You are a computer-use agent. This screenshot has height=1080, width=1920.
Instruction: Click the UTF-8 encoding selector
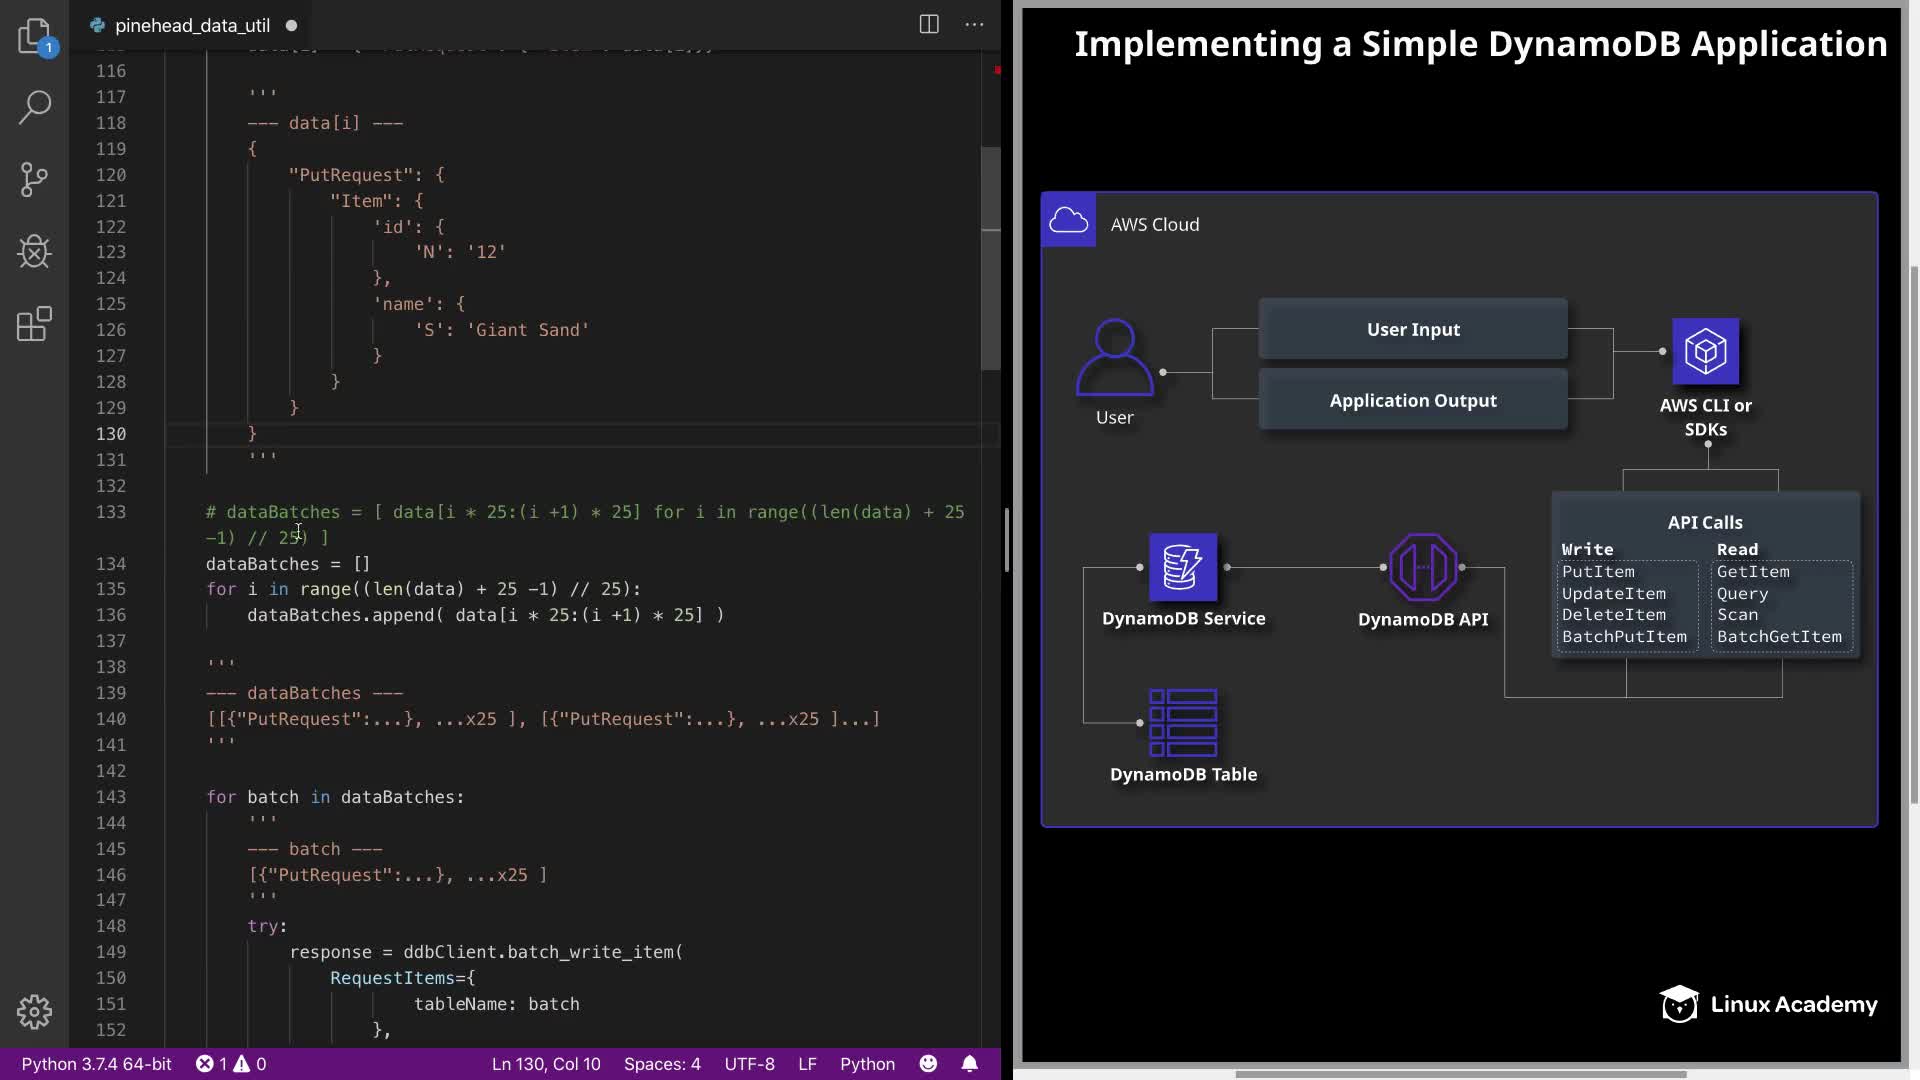click(749, 1064)
